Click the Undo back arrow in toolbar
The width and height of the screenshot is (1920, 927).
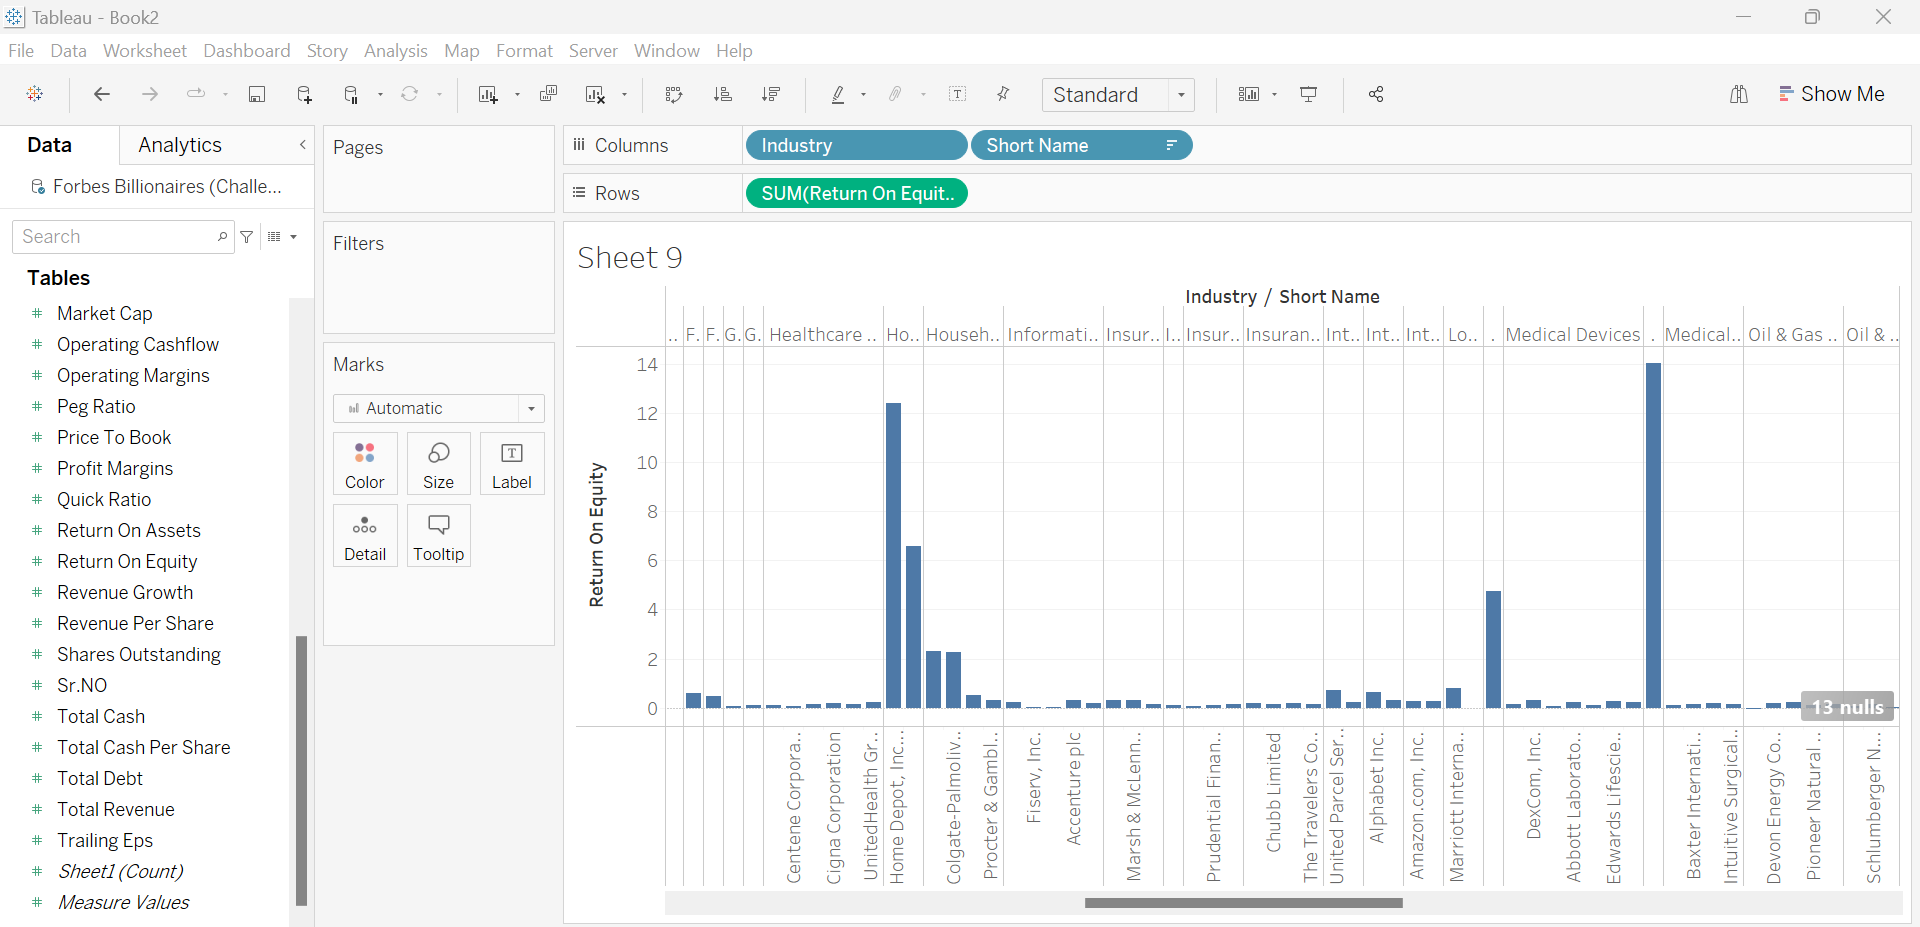pyautogui.click(x=101, y=94)
